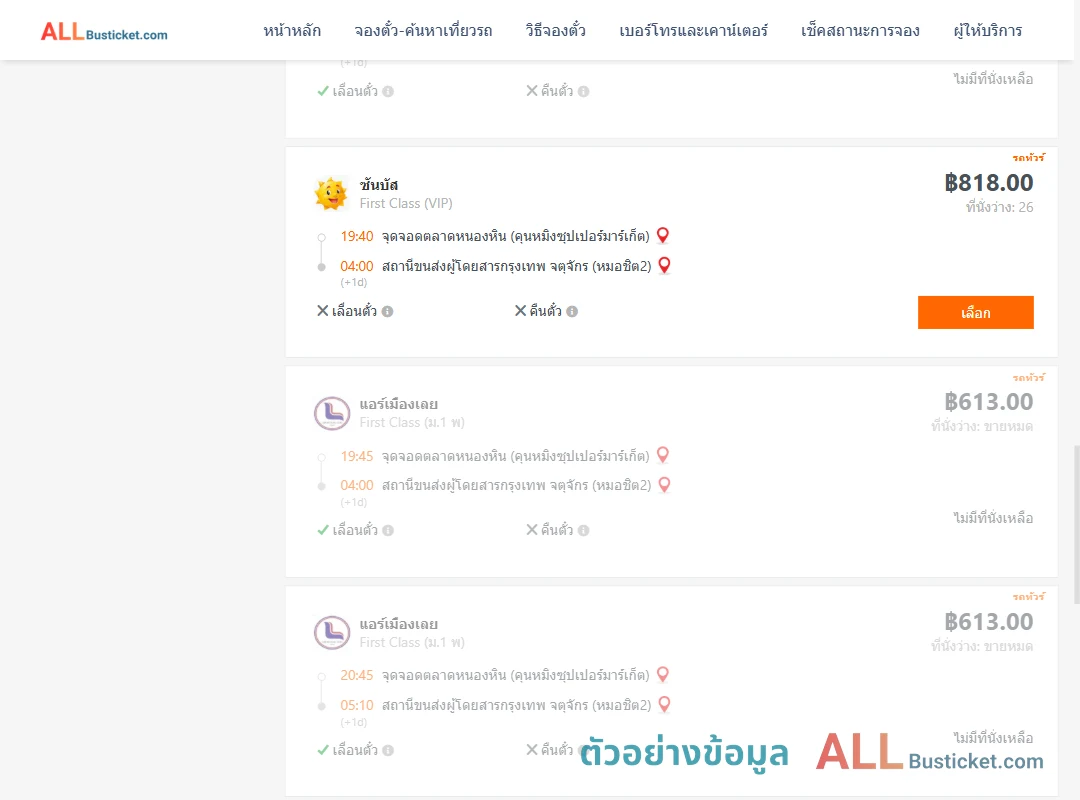Open the วิธีจองตั๋ว menu item

(x=555, y=31)
